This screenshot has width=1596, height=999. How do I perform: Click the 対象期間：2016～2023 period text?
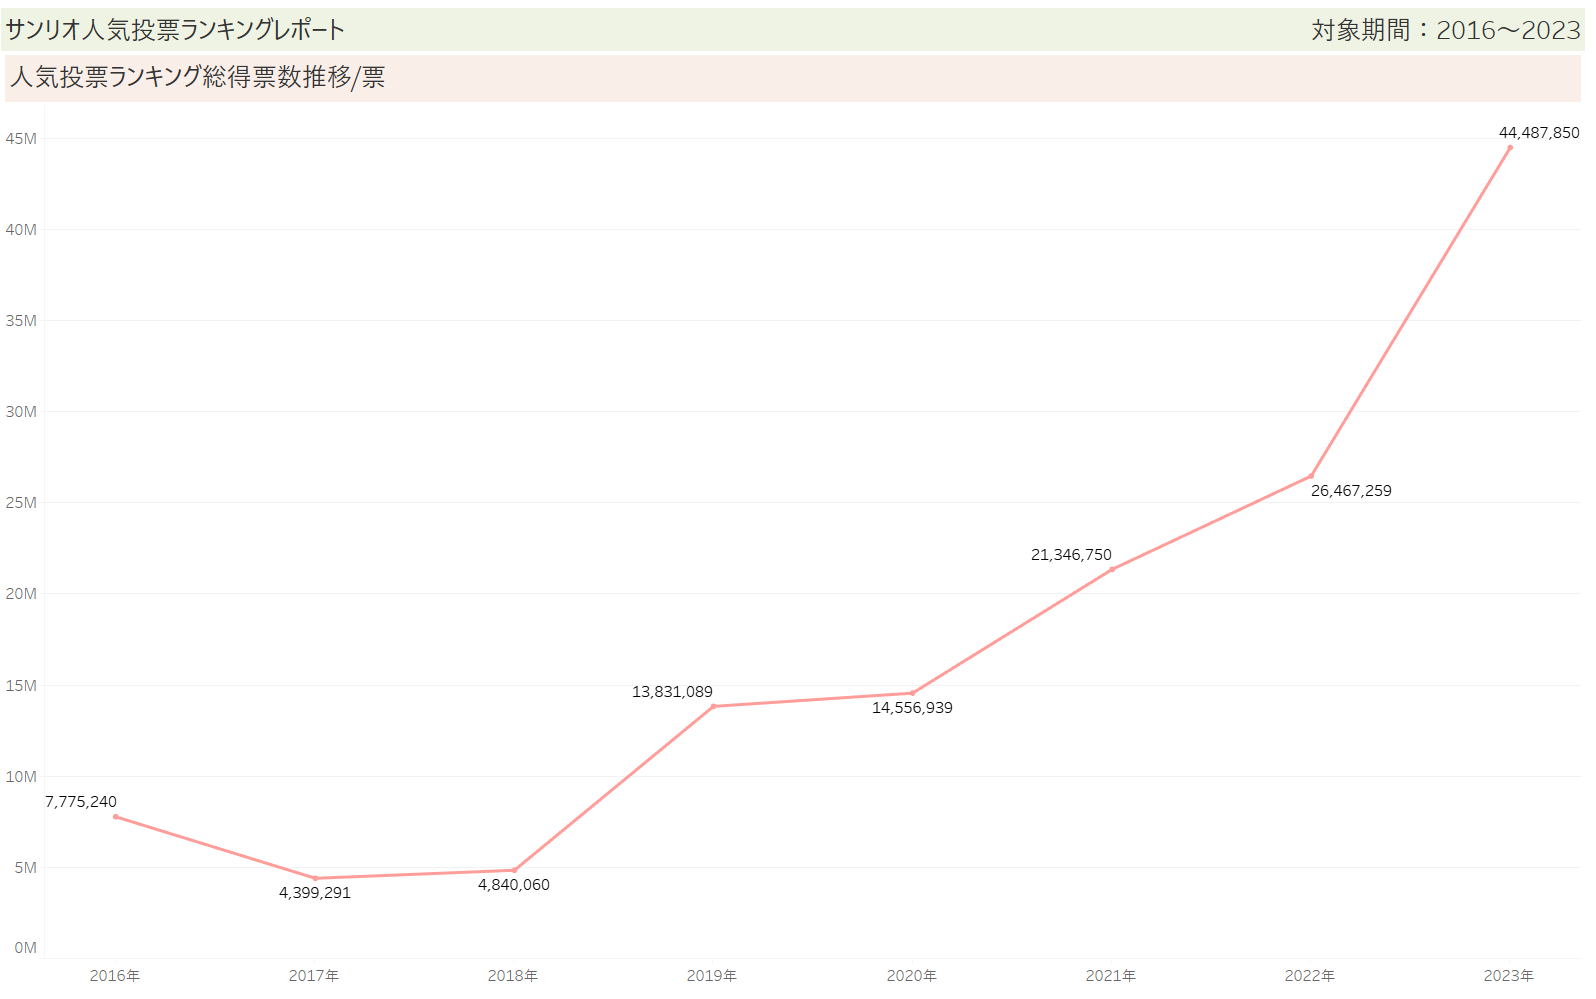pos(1446,30)
